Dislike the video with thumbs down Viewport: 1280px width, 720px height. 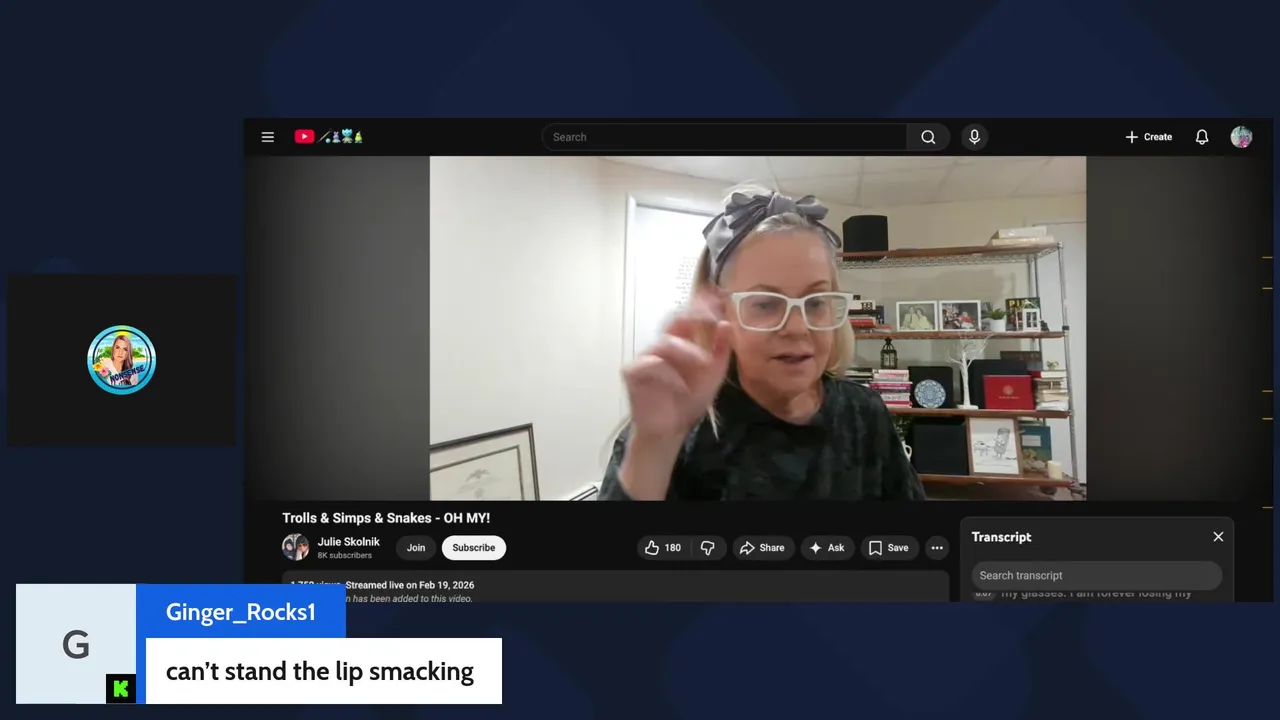click(707, 548)
